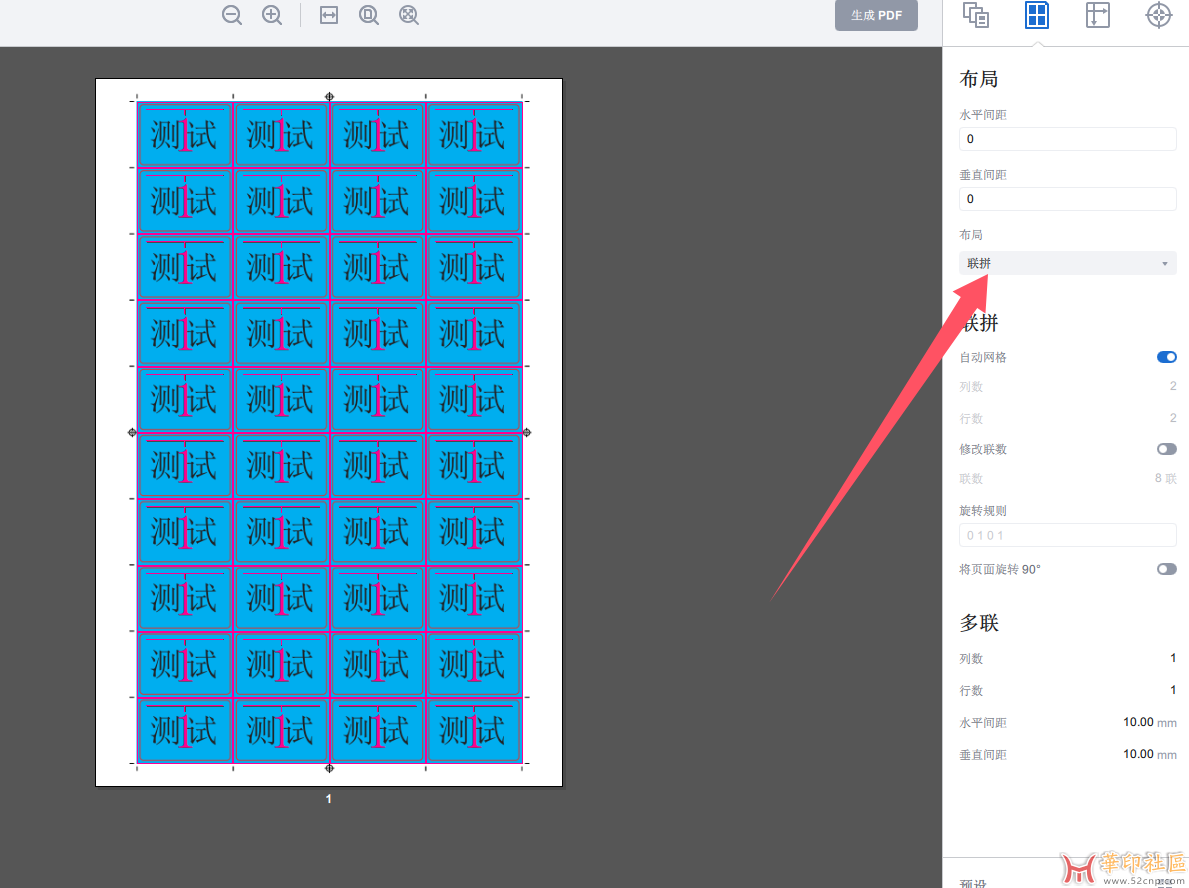Click the 行数 value 1 under 多联
The height and width of the screenshot is (888, 1189).
(1172, 689)
